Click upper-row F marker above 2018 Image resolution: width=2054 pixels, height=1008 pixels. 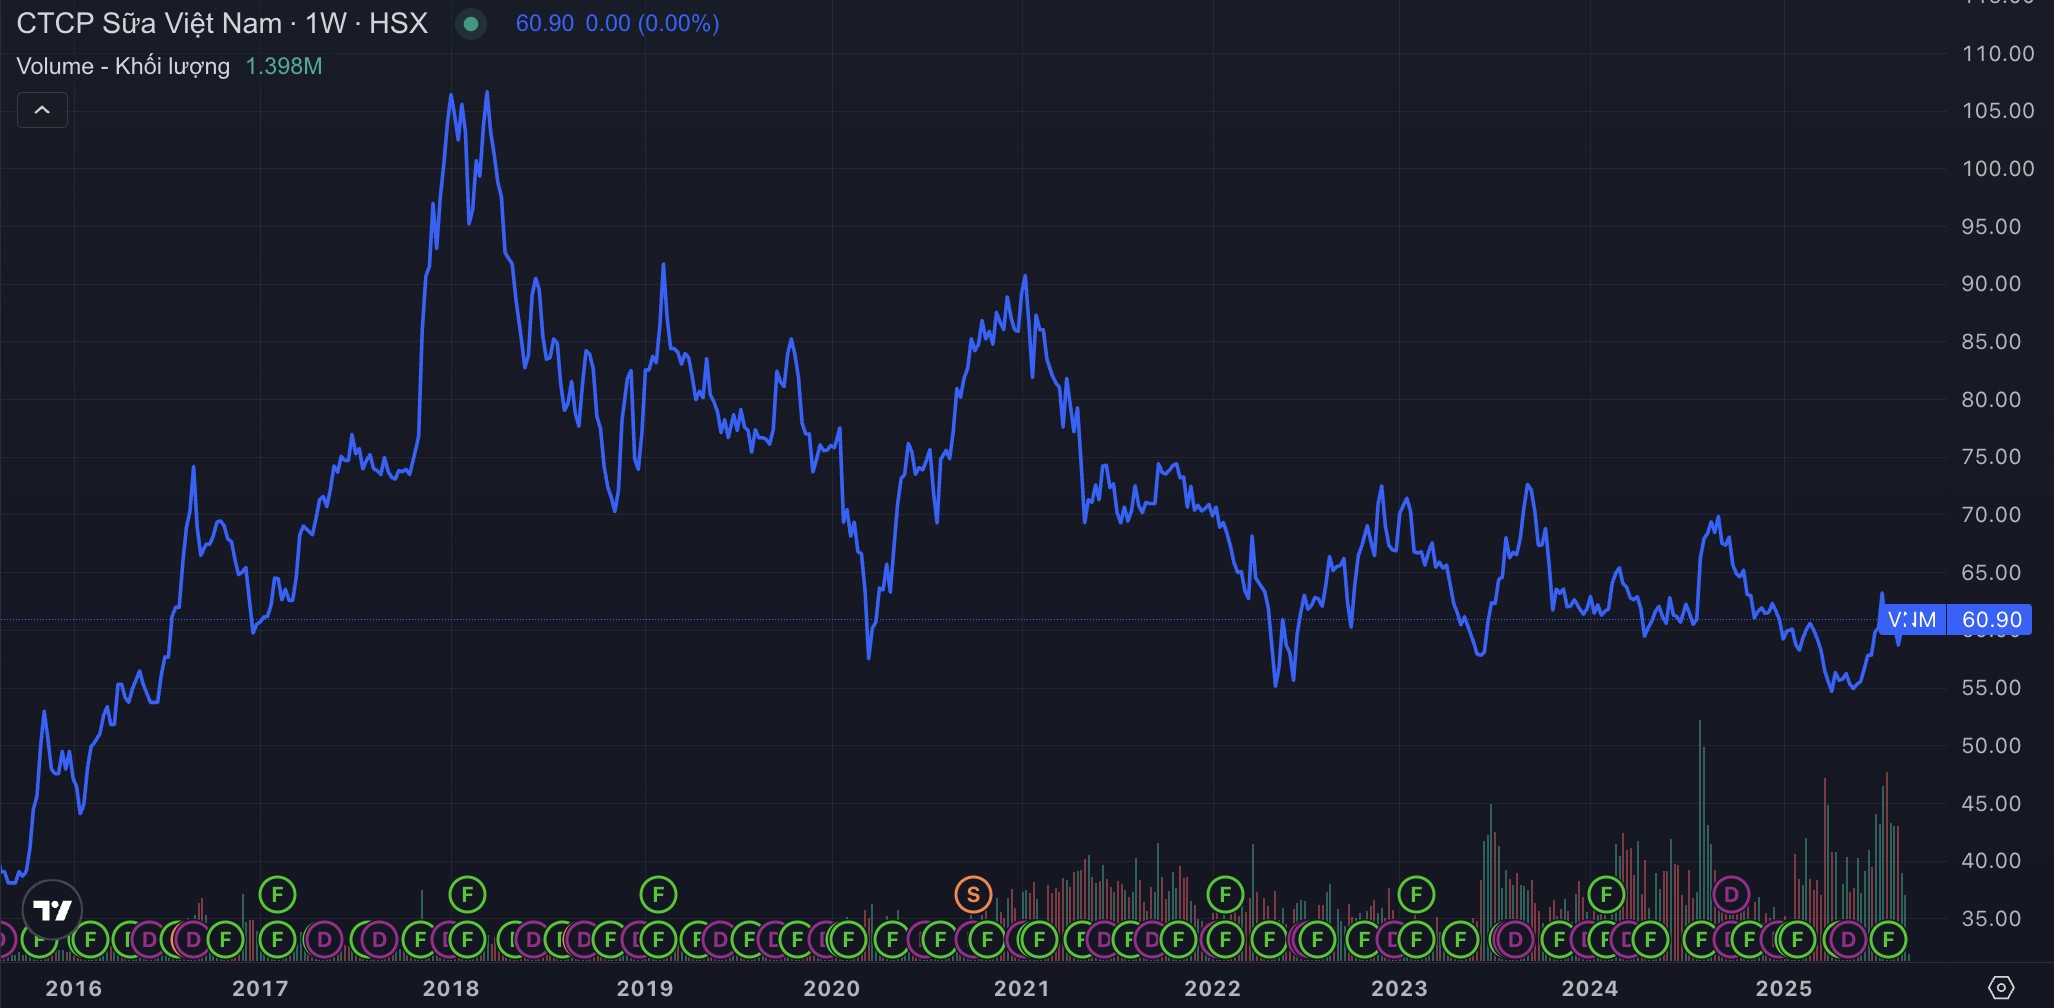pyautogui.click(x=467, y=894)
